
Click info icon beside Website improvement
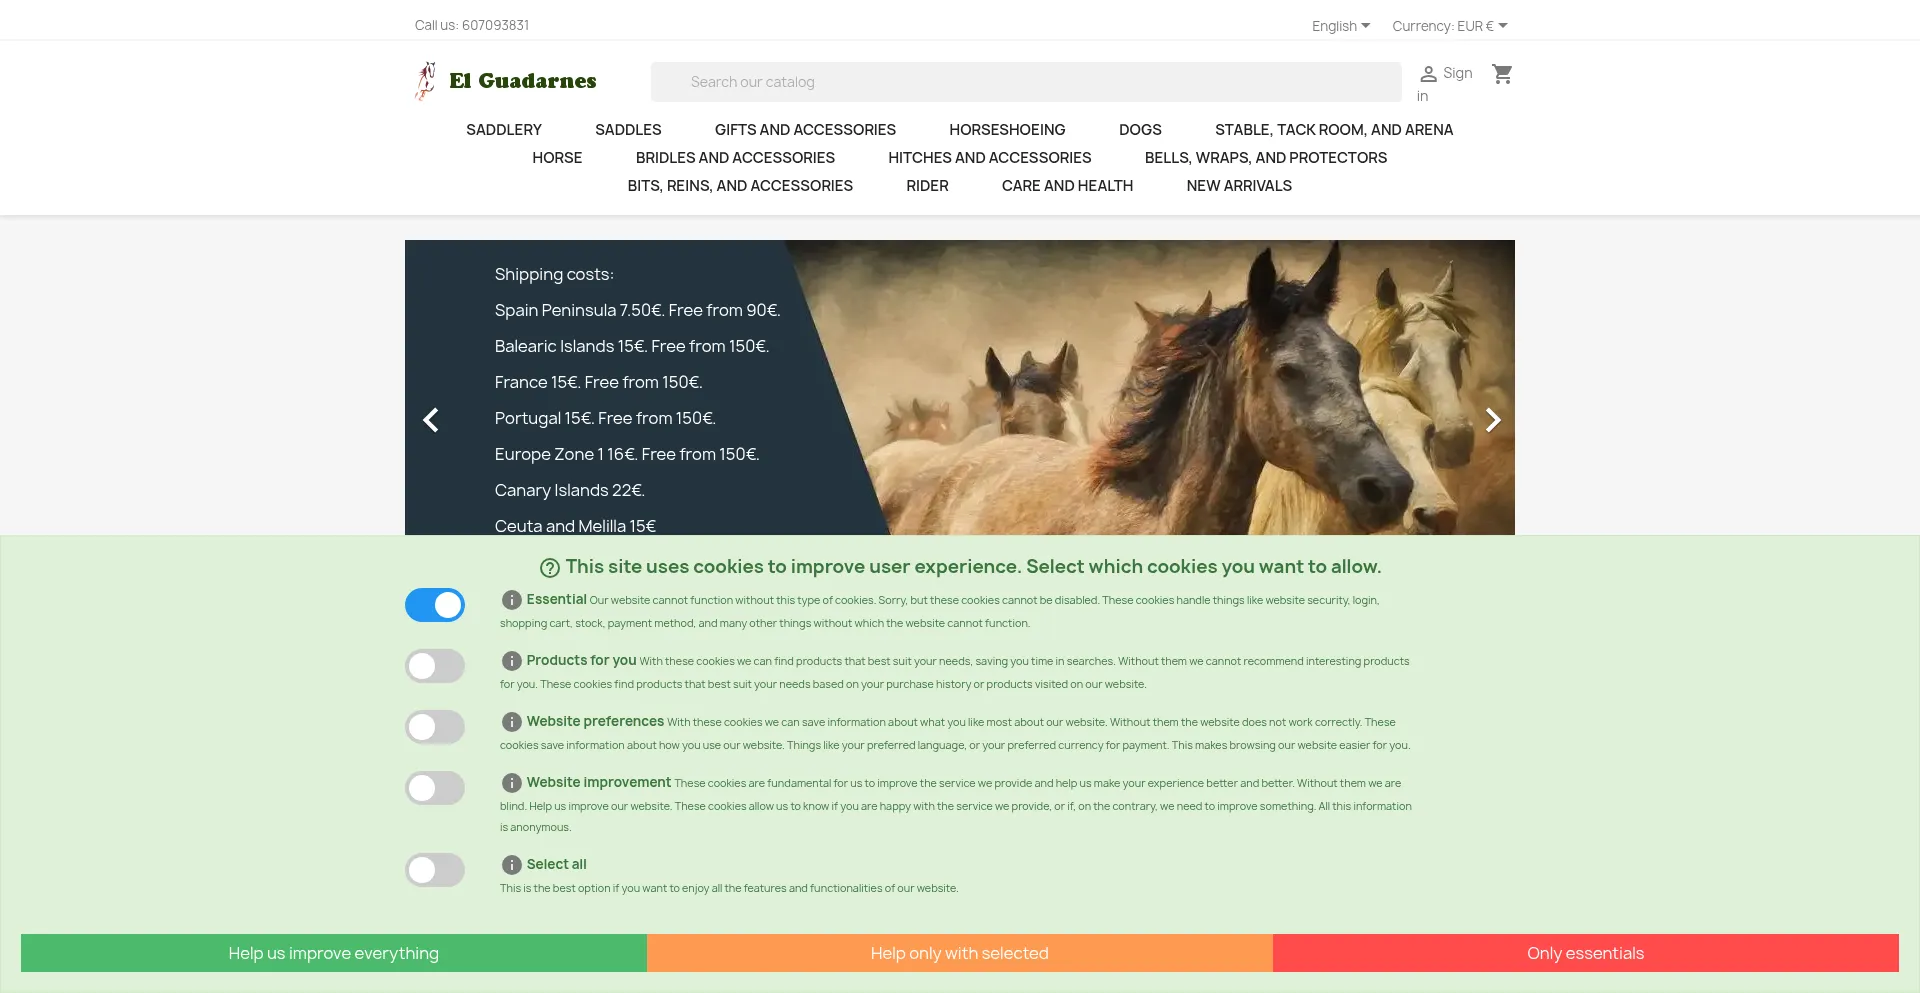pyautogui.click(x=511, y=783)
